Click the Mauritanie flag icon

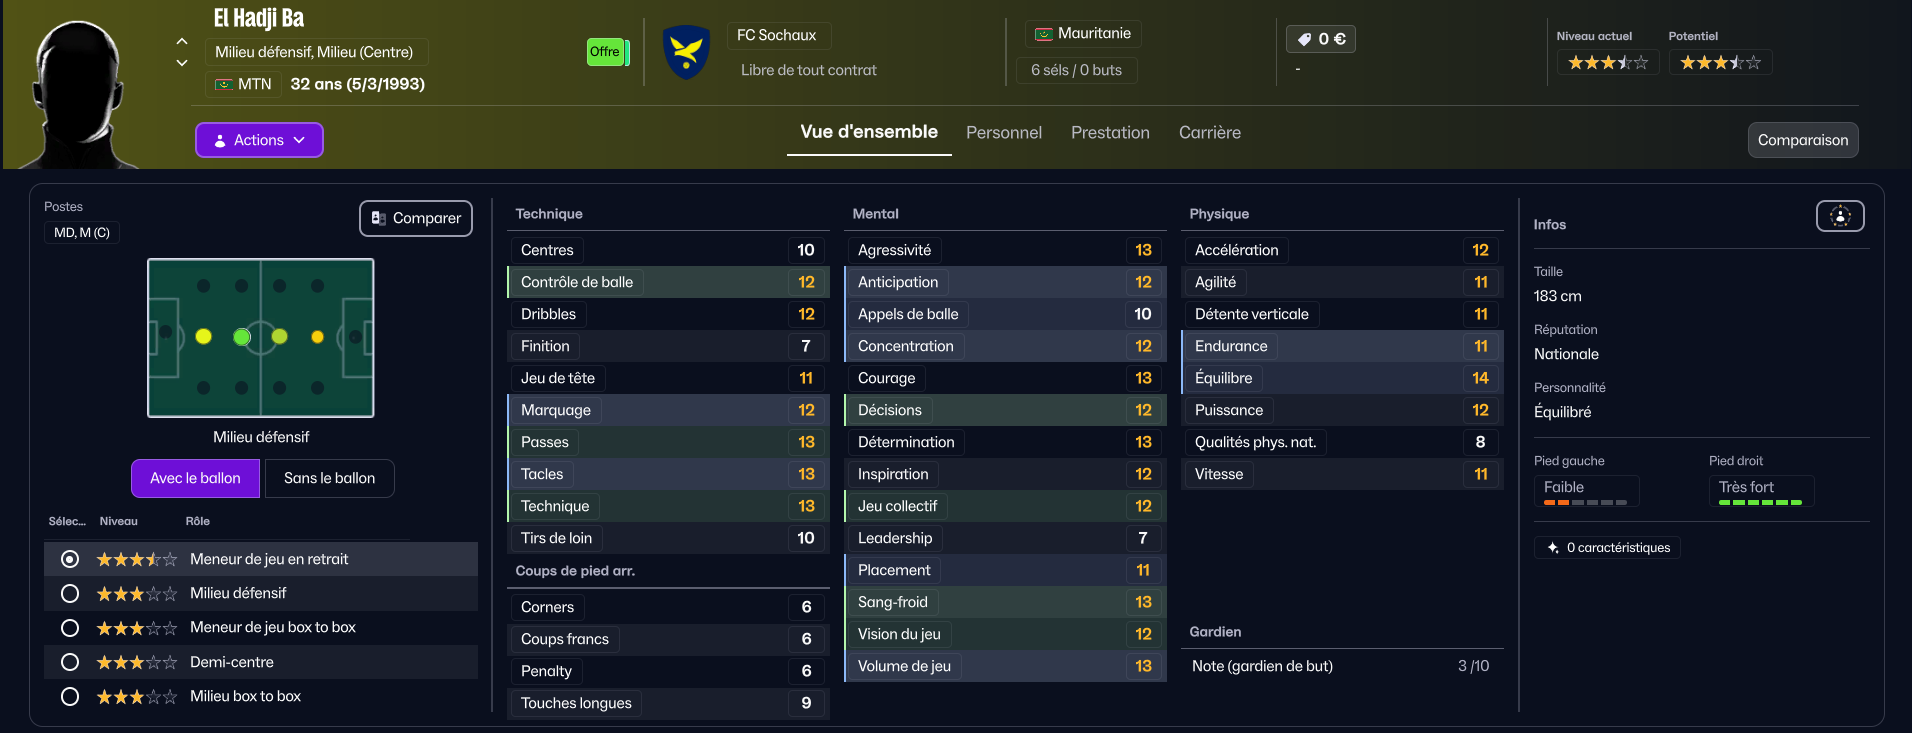pos(1043,34)
